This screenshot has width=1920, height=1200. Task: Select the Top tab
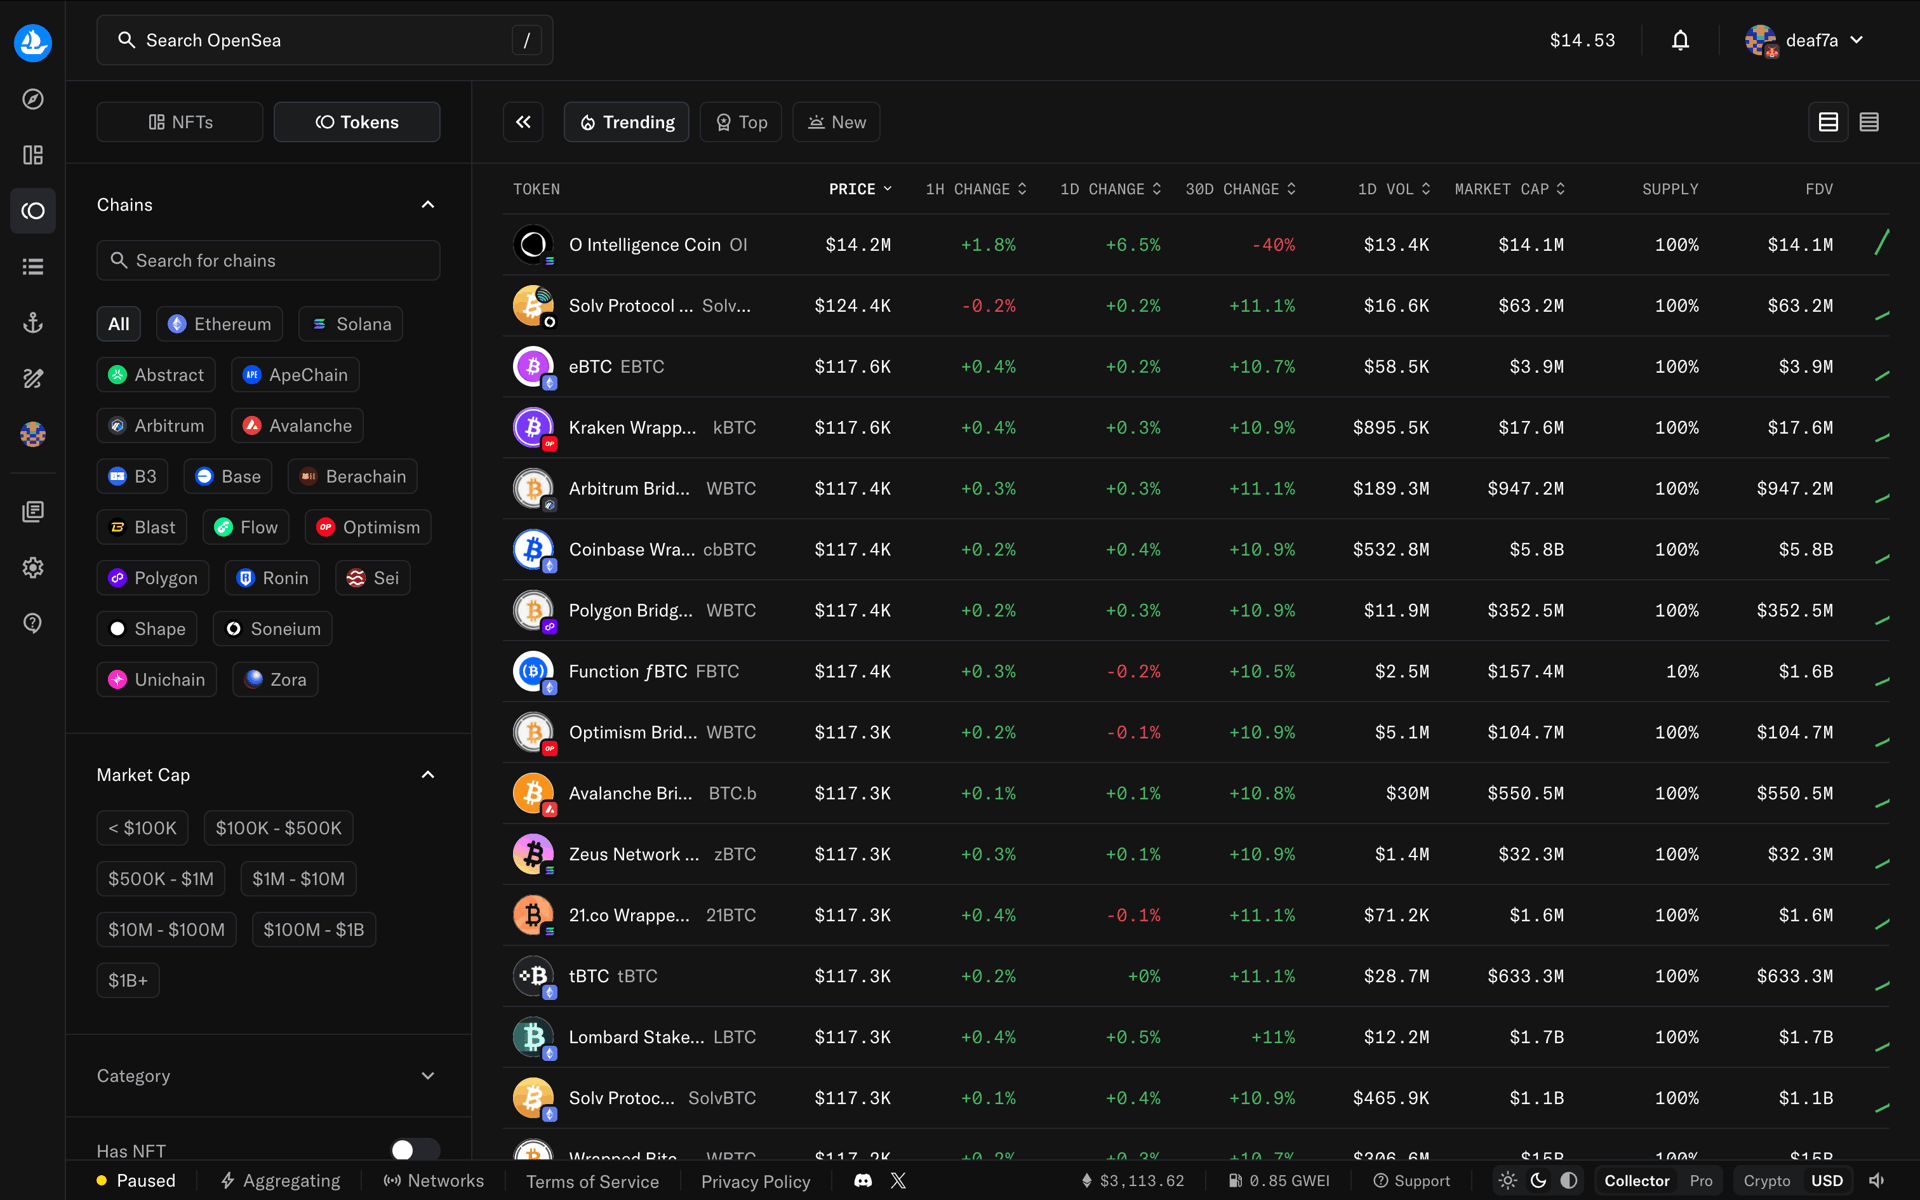[741, 122]
